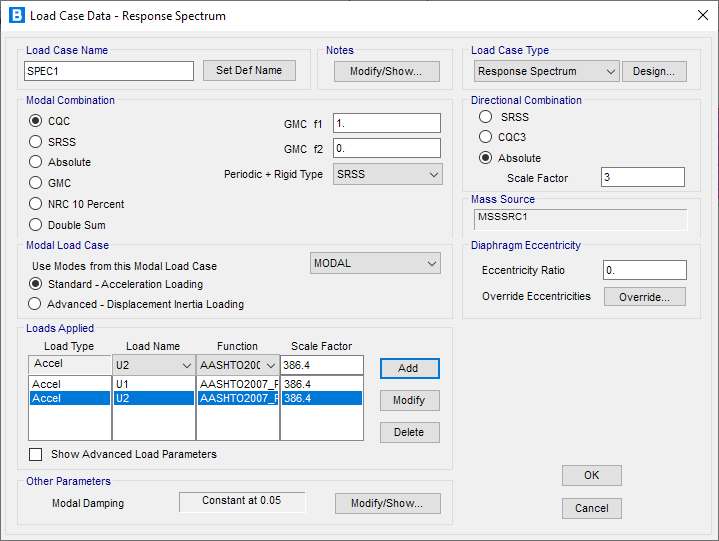Close the Load Case Data dialog
Screen dimensions: 719x541
[x=698, y=16]
